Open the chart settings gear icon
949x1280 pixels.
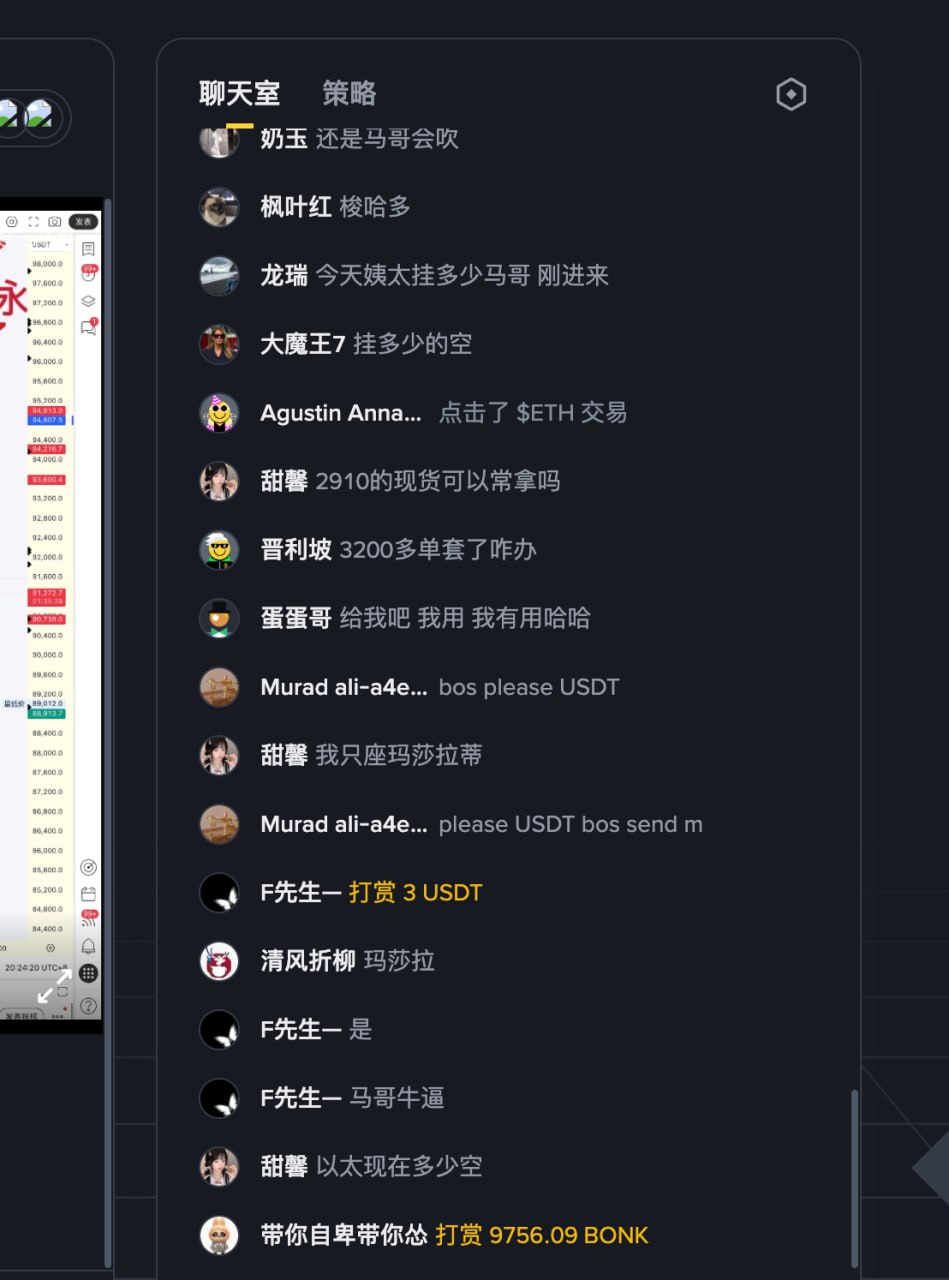(x=12, y=222)
